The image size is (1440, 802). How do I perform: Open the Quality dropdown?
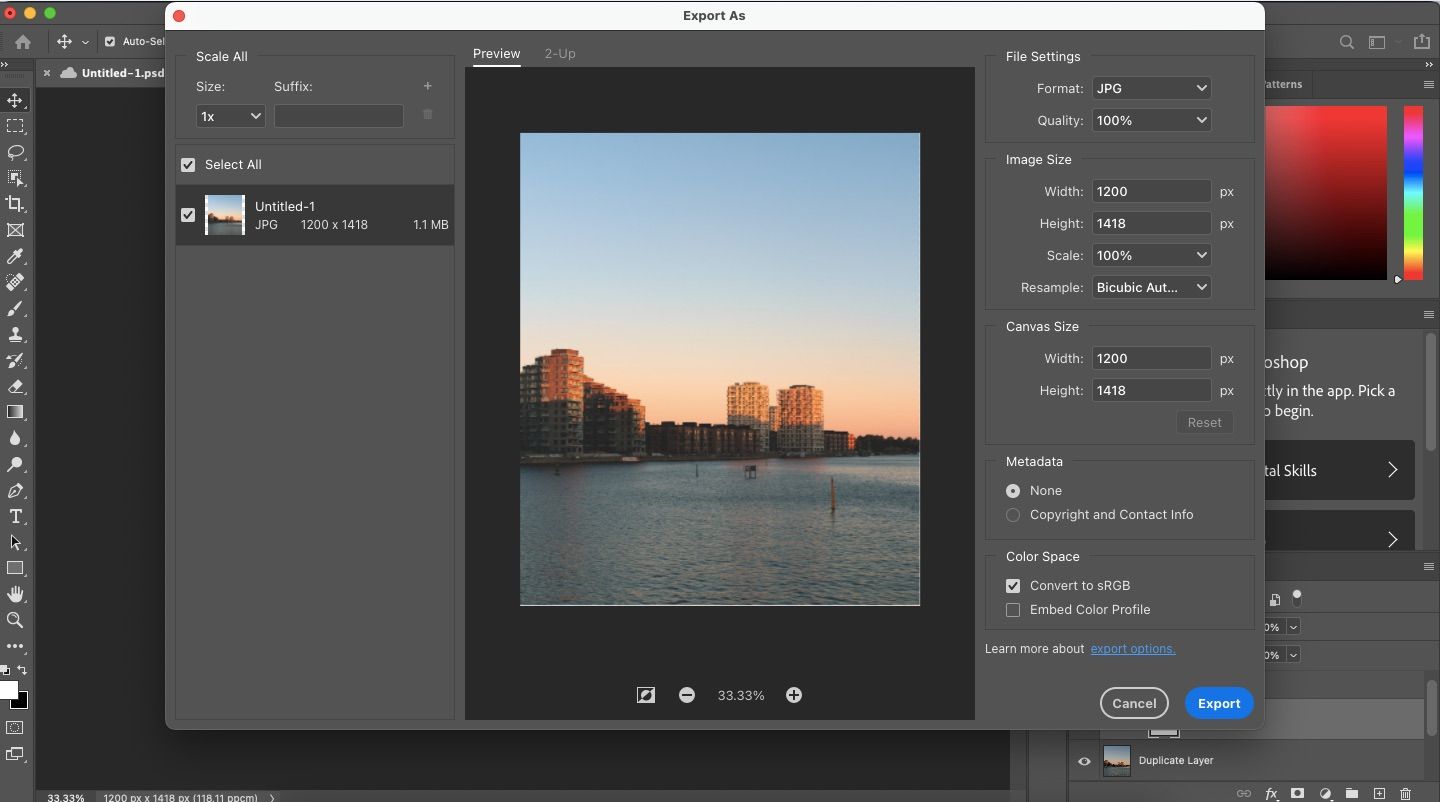1151,120
